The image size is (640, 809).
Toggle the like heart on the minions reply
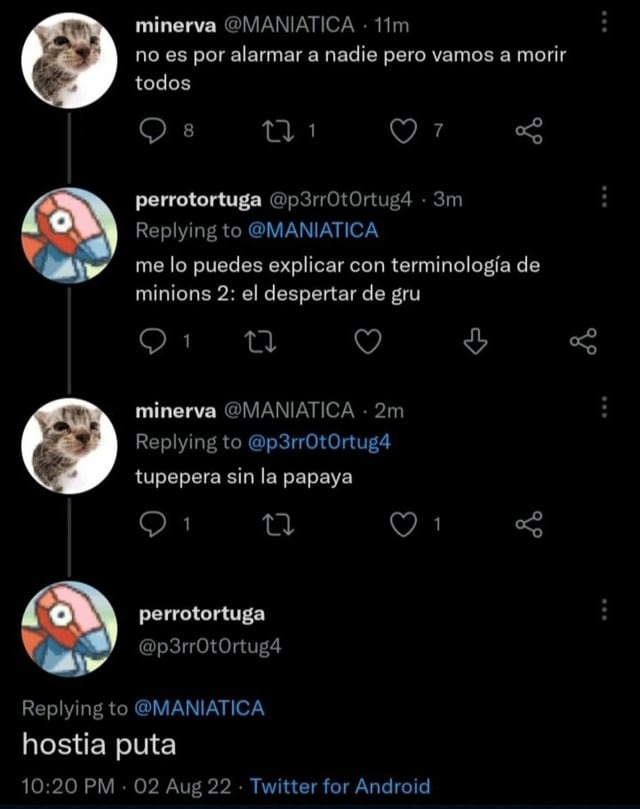[368, 341]
